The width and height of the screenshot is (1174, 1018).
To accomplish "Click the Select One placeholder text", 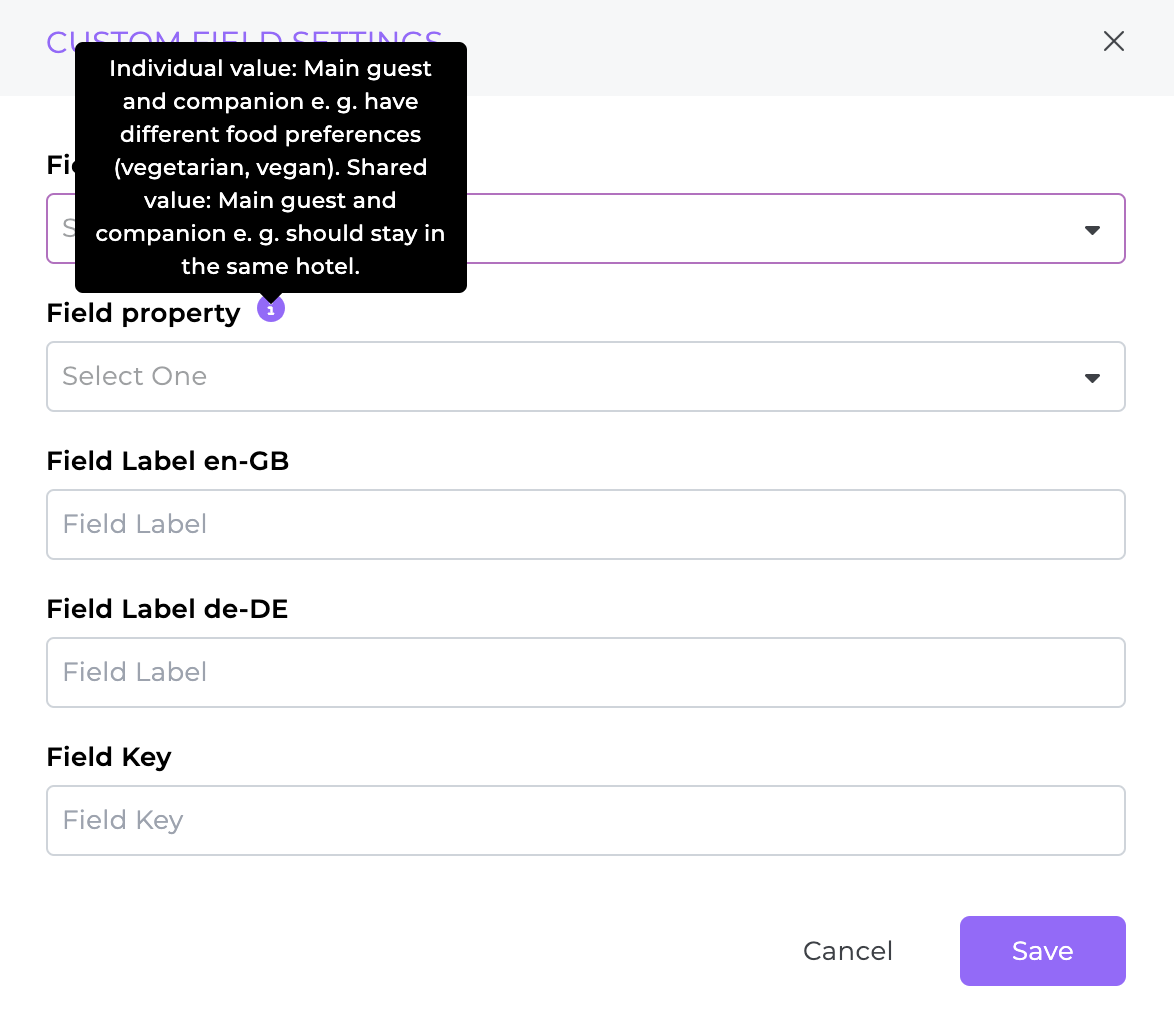I will tap(135, 376).
